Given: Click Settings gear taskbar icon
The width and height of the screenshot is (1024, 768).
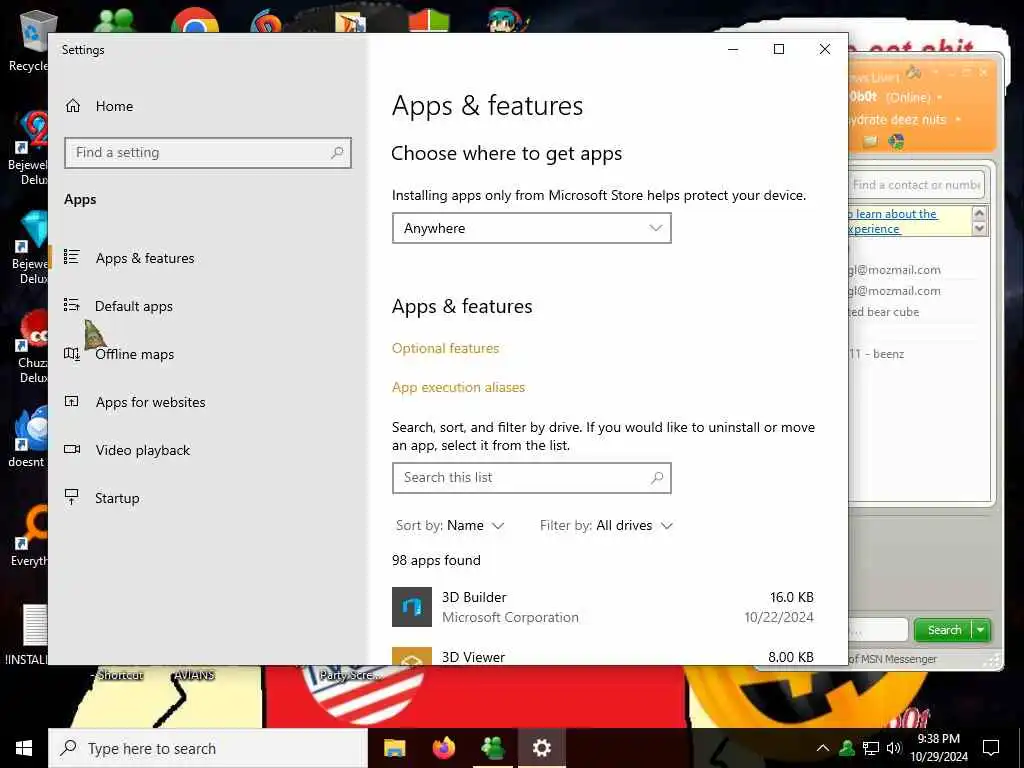Looking at the screenshot, I should point(541,748).
